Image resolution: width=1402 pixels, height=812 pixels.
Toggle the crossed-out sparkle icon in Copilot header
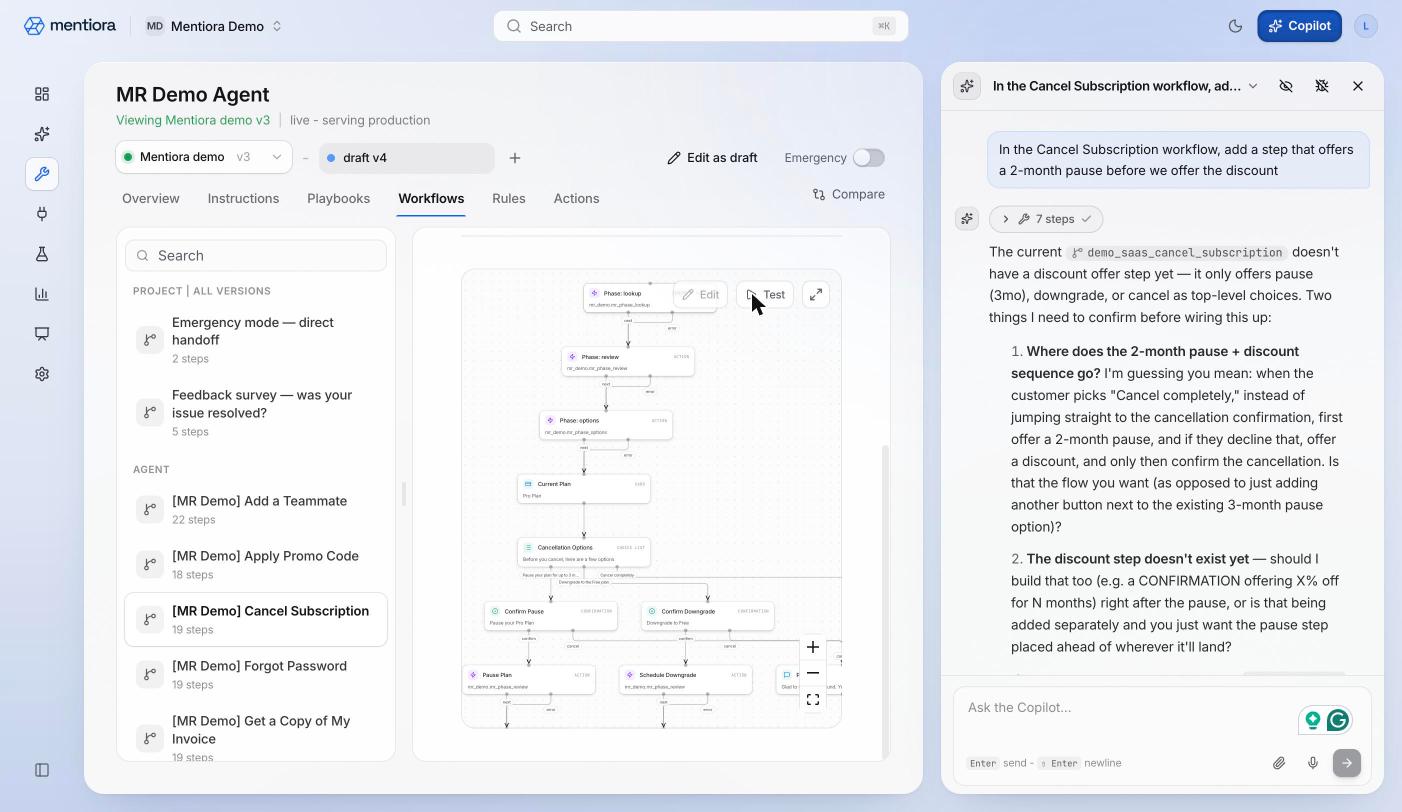point(1322,86)
